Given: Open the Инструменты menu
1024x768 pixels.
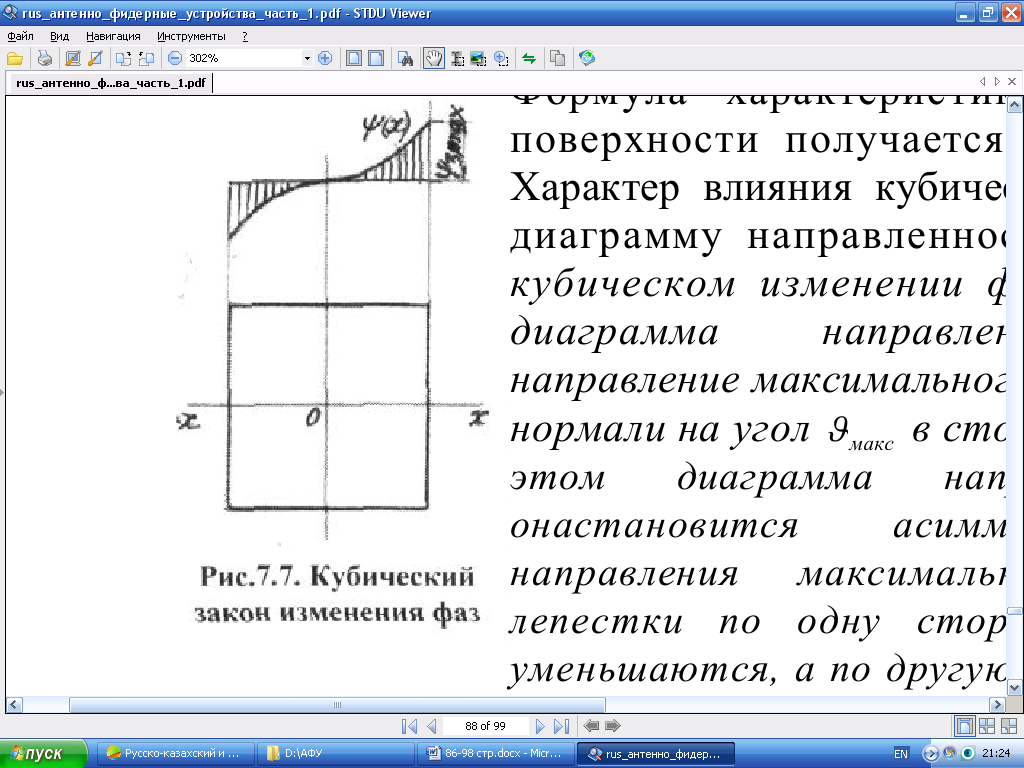Looking at the screenshot, I should point(191,36).
